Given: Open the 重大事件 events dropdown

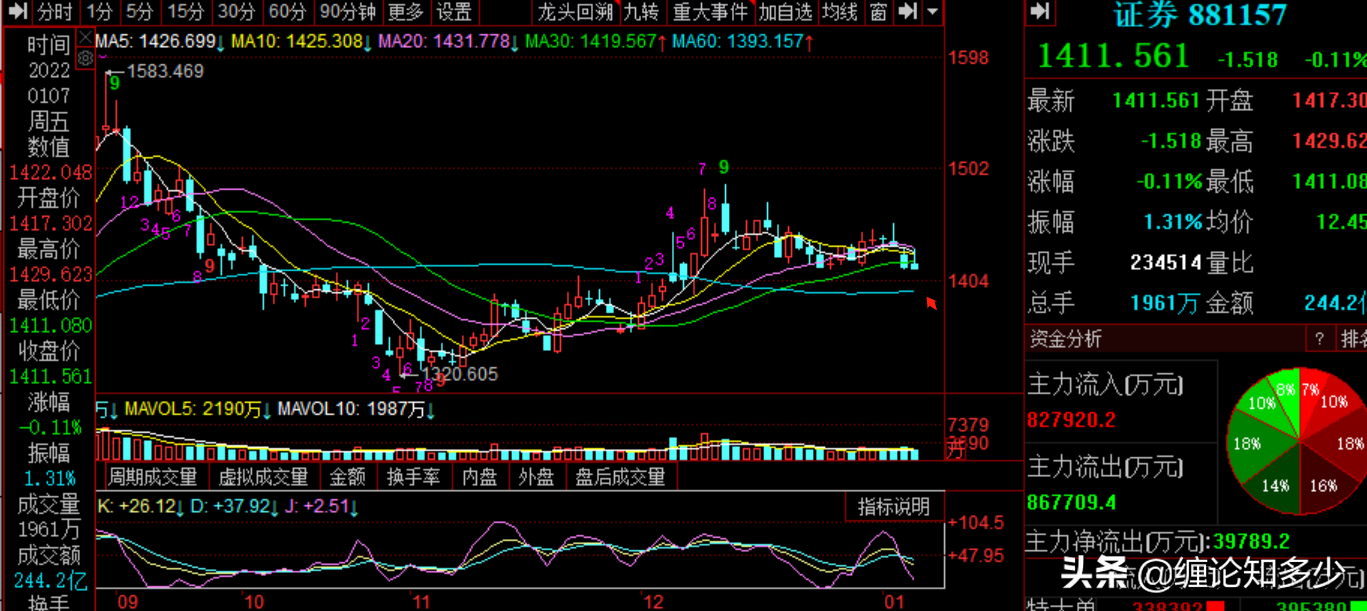Looking at the screenshot, I should pos(709,12).
